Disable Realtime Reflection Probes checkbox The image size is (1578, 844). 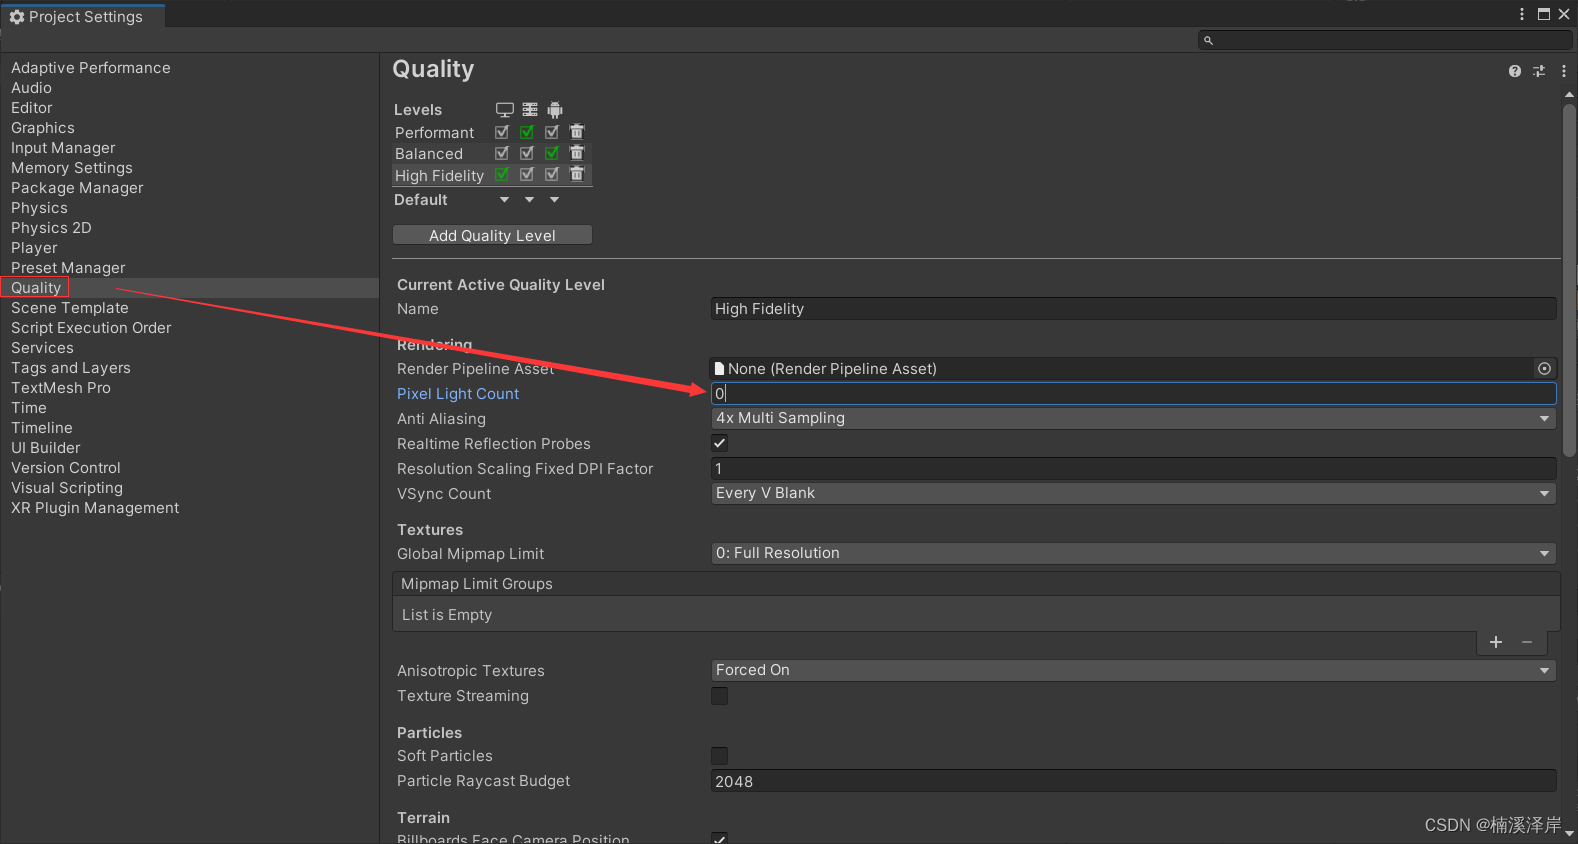tap(719, 443)
